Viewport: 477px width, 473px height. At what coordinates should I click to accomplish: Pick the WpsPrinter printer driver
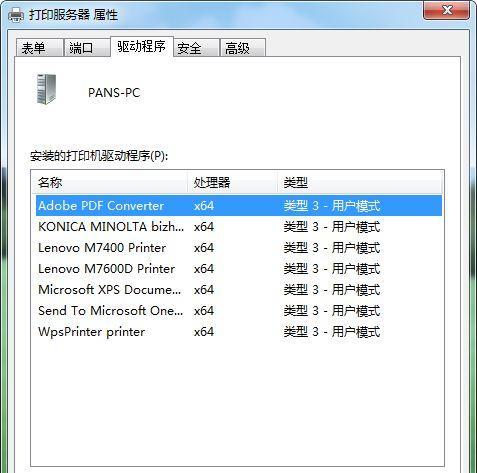tap(239, 332)
